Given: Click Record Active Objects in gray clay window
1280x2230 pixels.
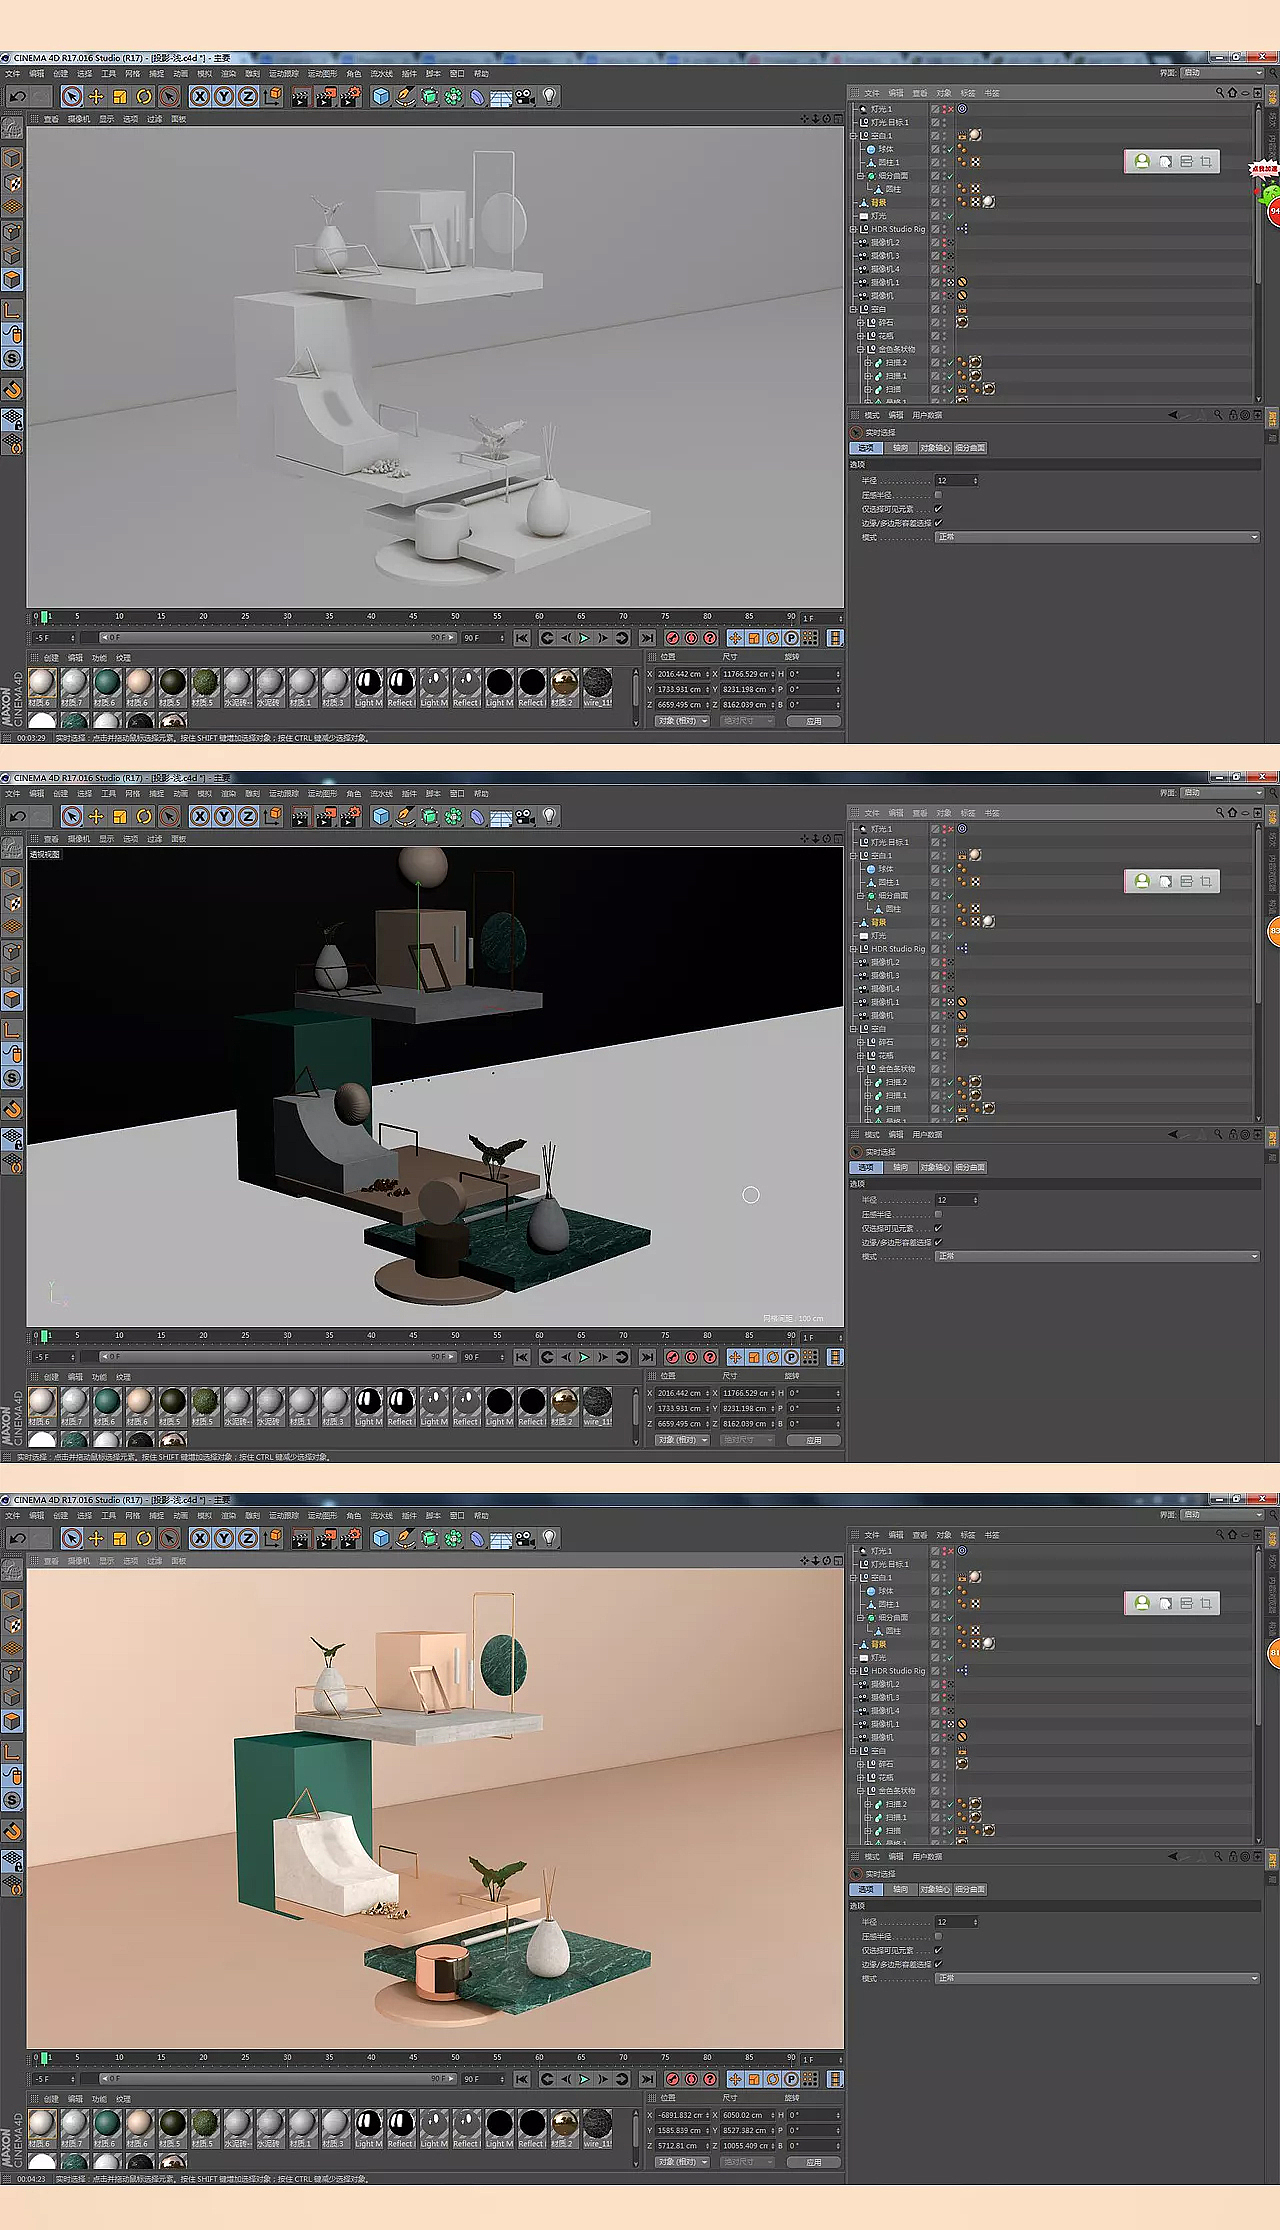Looking at the screenshot, I should (x=673, y=638).
